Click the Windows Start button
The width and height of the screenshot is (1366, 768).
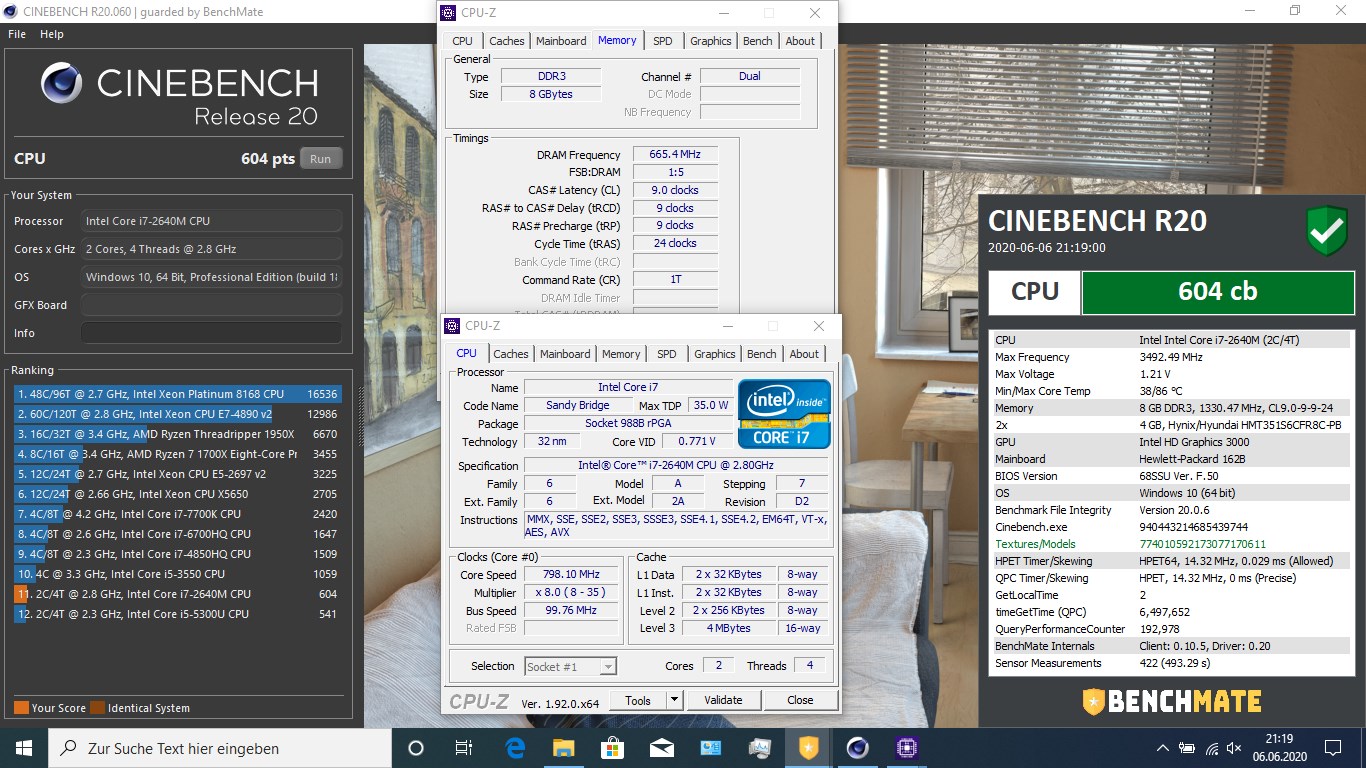pos(24,747)
